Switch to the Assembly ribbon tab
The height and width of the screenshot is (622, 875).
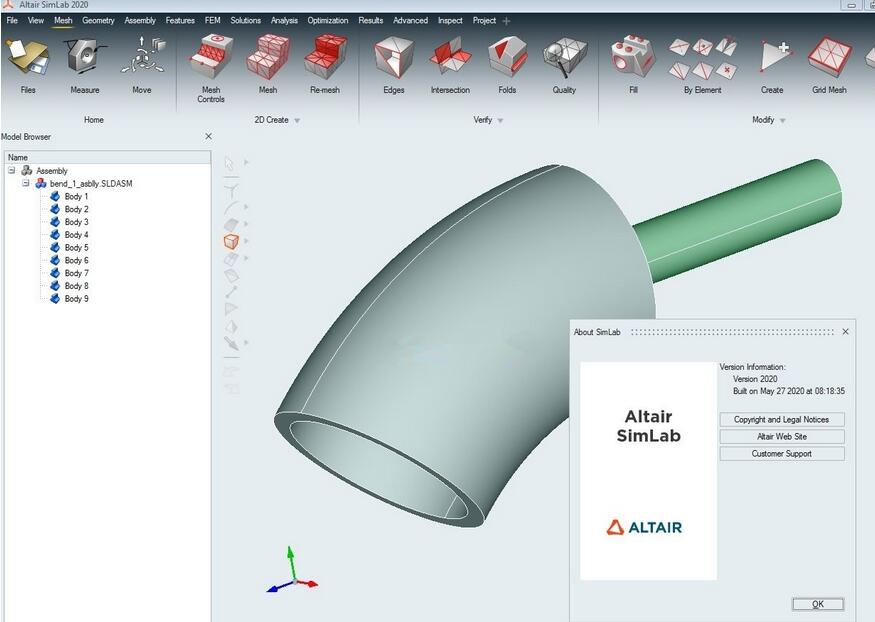pos(140,21)
